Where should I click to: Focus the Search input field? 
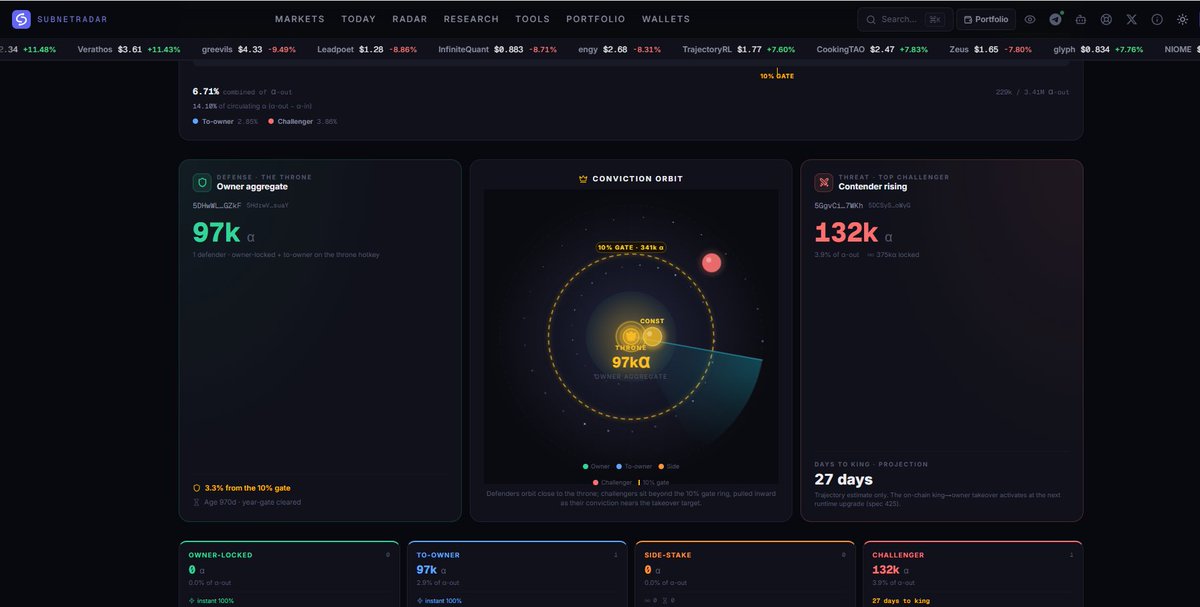905,19
